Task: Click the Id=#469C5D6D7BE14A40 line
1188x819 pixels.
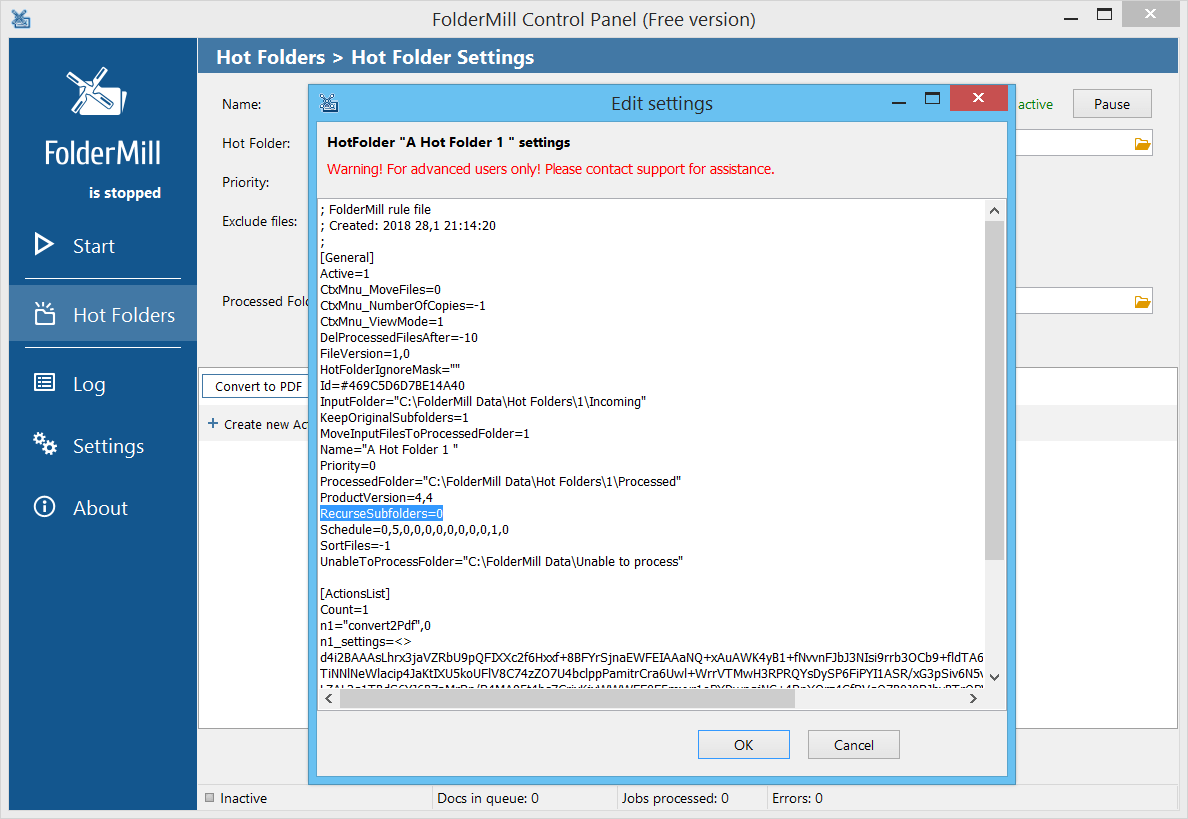Action: click(x=392, y=386)
